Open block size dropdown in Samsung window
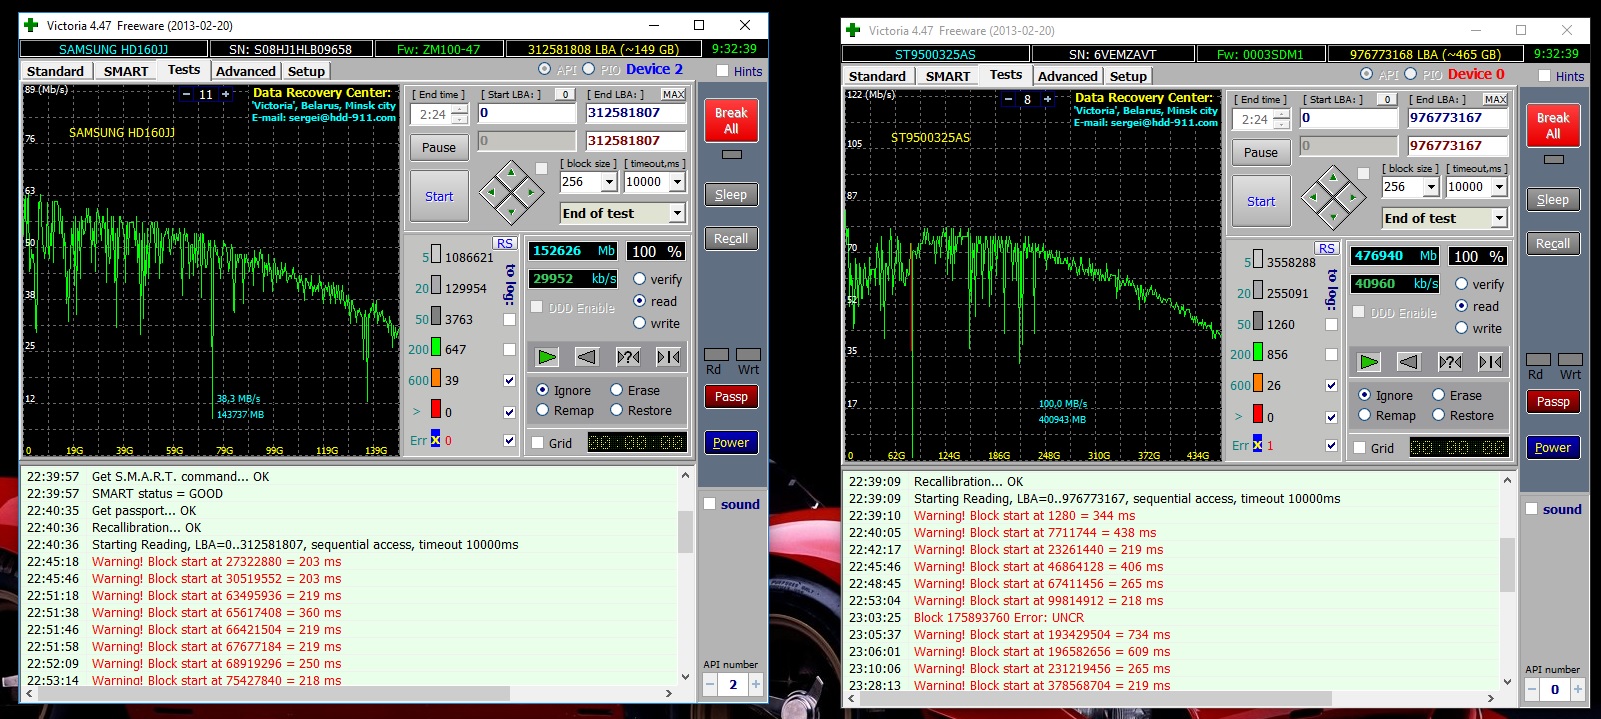Viewport: 1601px width, 719px height. (x=609, y=182)
